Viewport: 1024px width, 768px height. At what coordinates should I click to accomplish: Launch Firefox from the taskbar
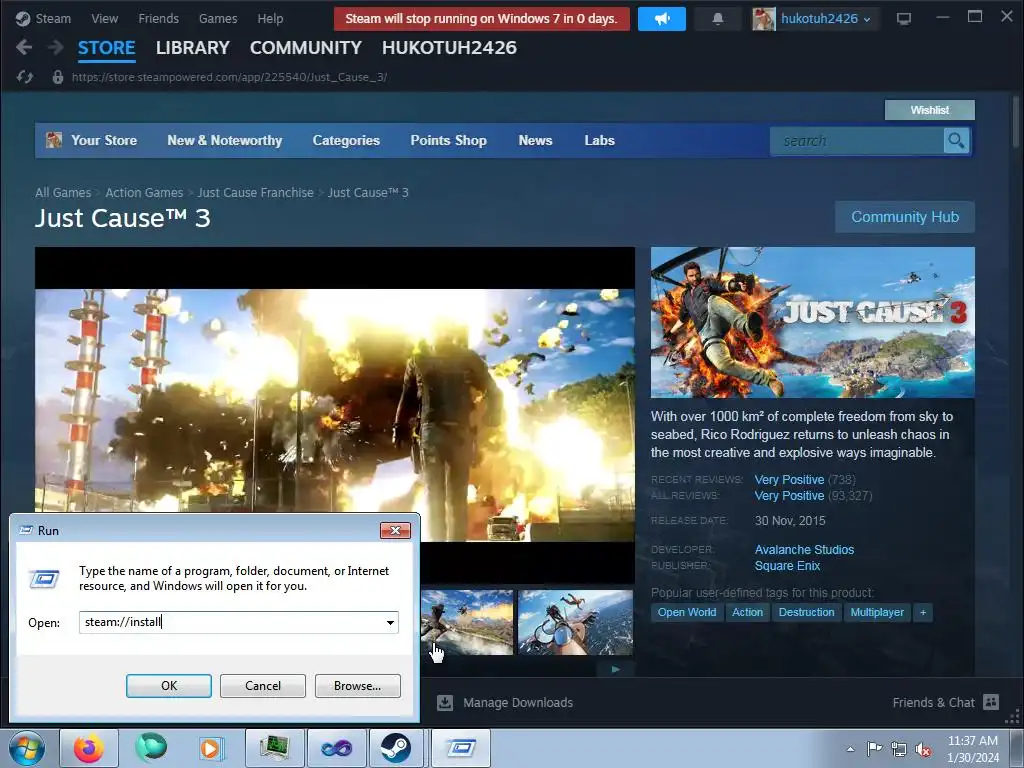[89, 748]
